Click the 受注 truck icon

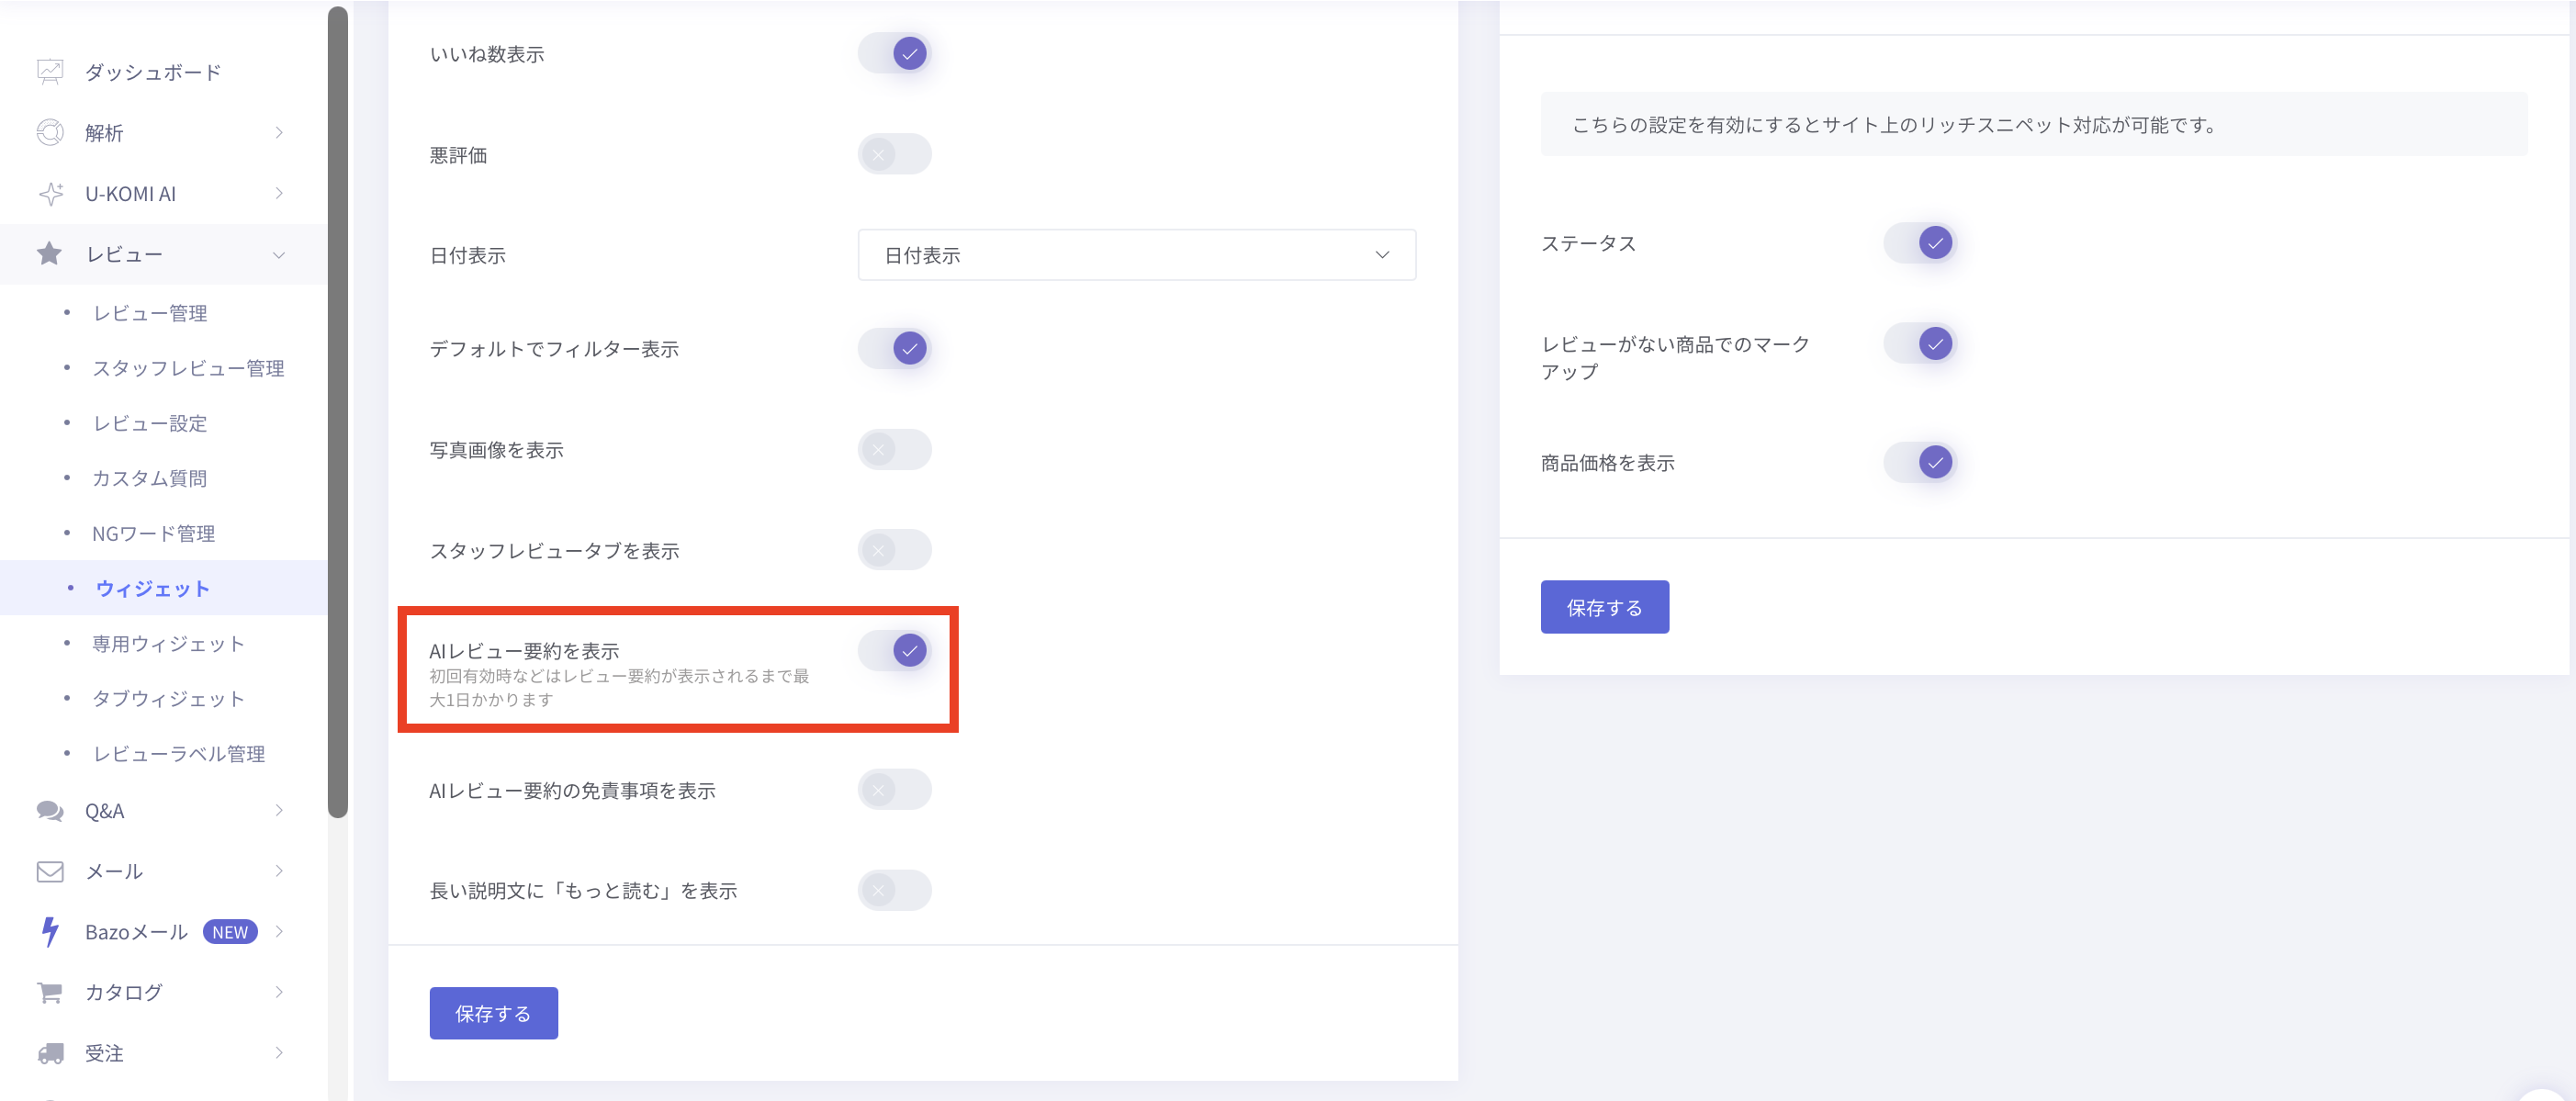pos(50,1053)
